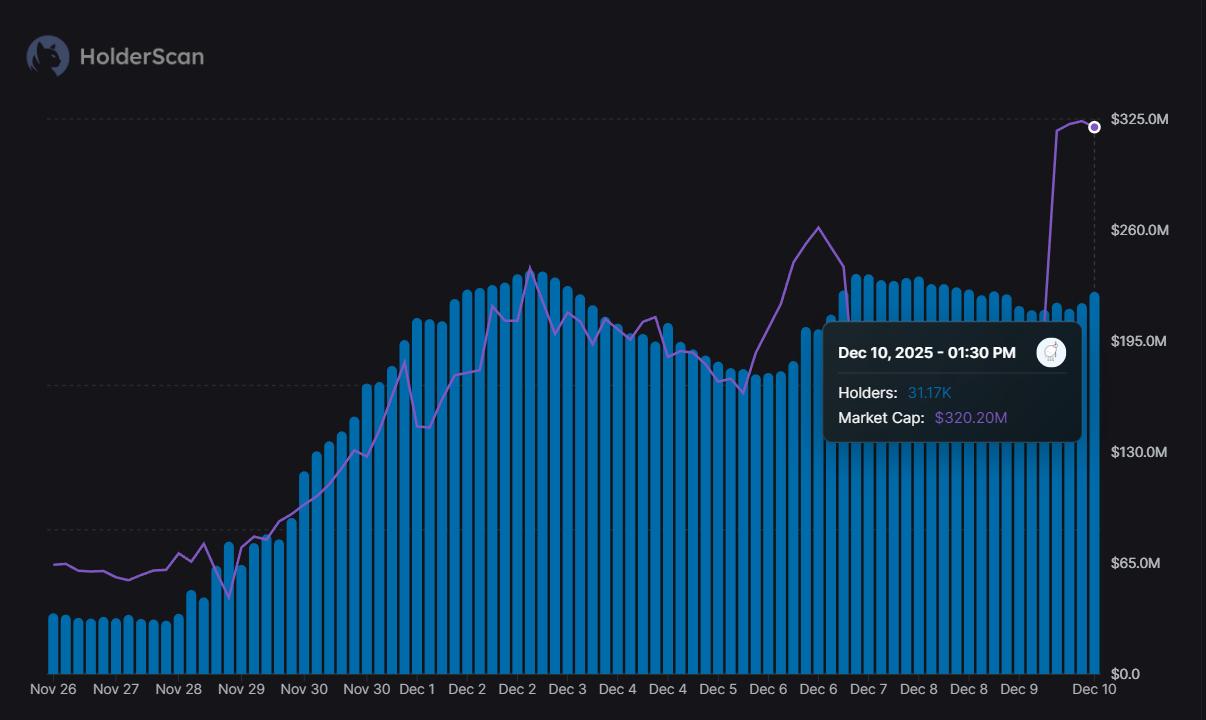Select the leftmost blue holders bar
1206x720 pixels.
[53, 645]
